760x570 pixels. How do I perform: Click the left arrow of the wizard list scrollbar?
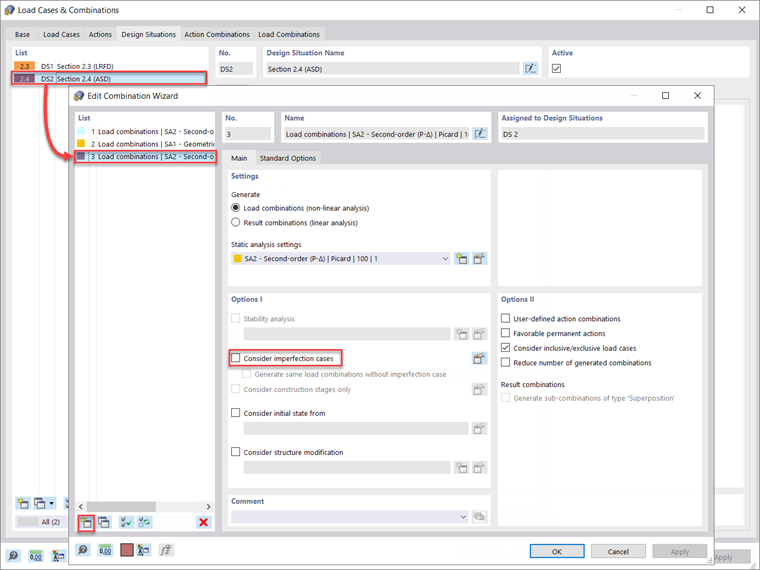pos(80,507)
